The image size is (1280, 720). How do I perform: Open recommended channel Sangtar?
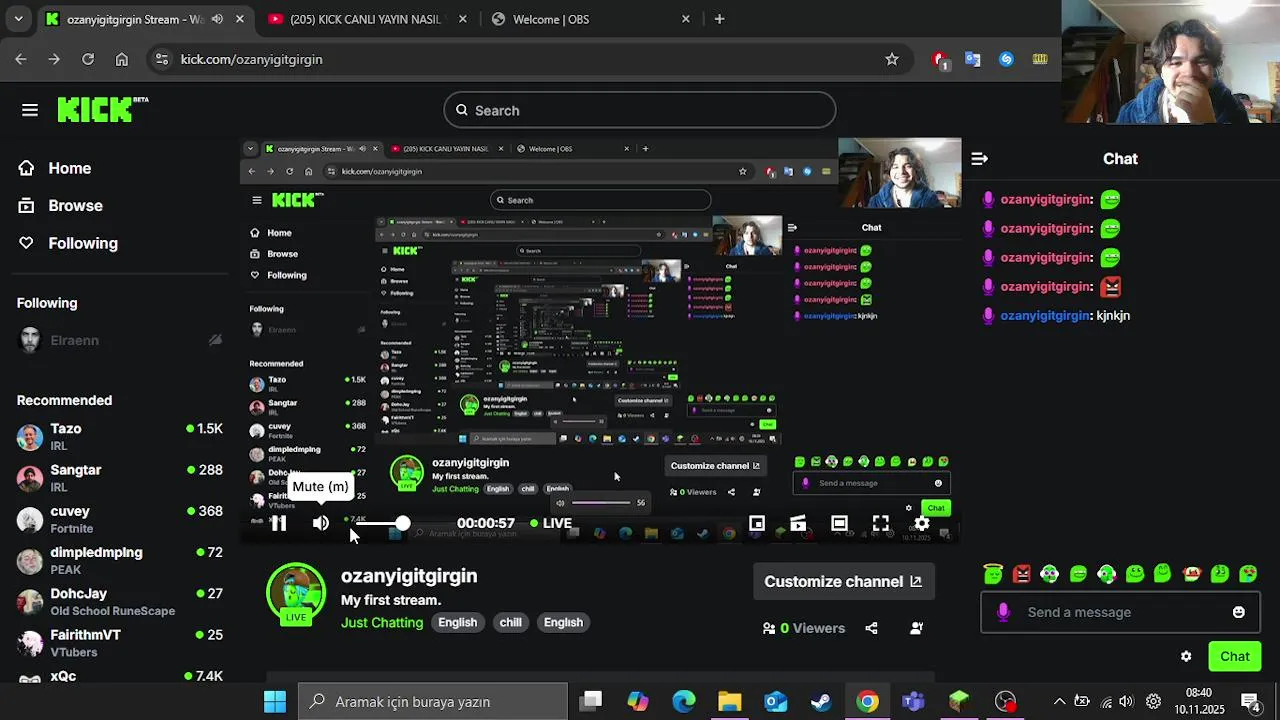(x=120, y=478)
